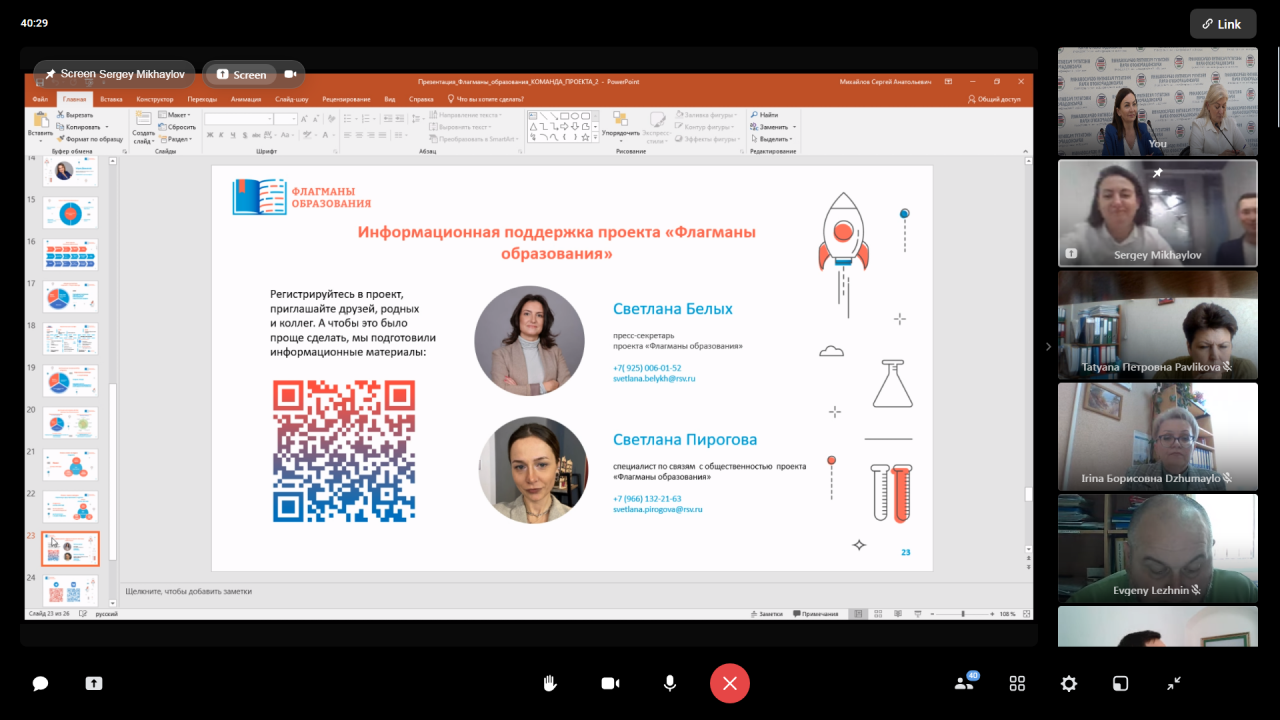Click your own video tile labeled You
This screenshot has height=720, width=1280.
click(1157, 102)
